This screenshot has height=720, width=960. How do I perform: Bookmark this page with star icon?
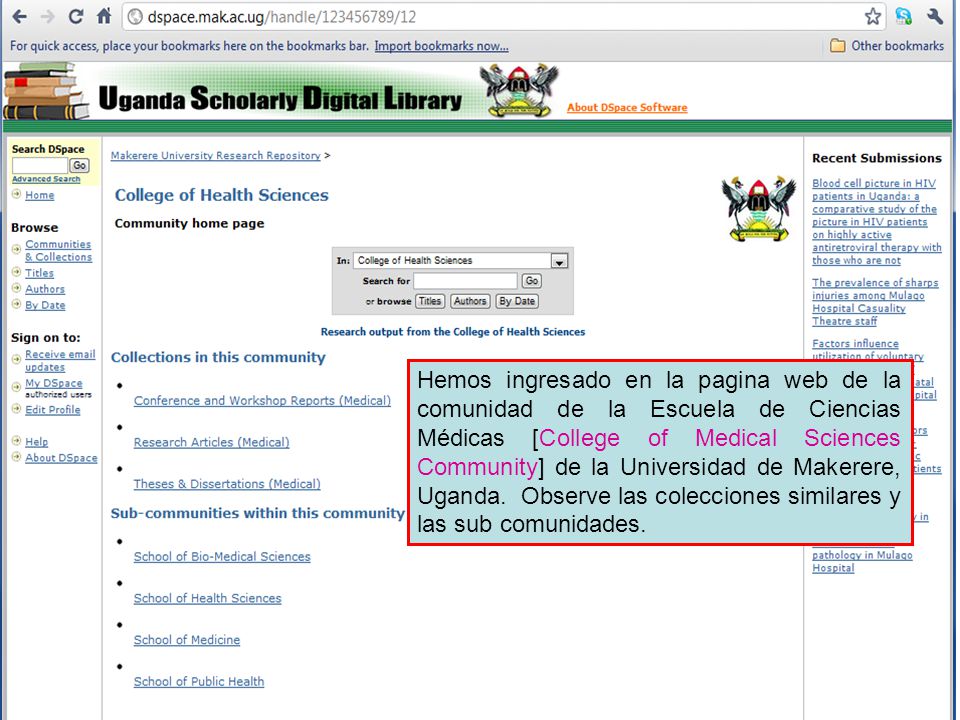[x=872, y=17]
